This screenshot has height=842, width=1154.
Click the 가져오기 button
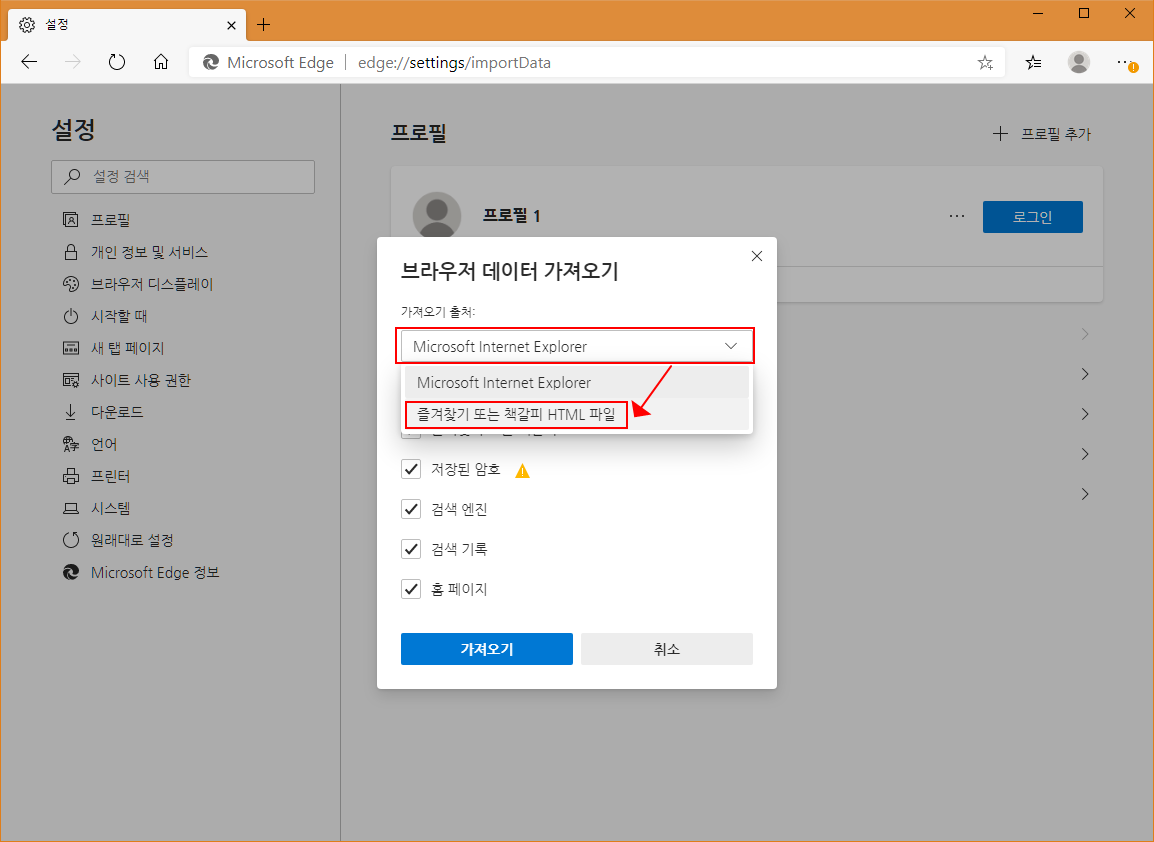coord(486,649)
